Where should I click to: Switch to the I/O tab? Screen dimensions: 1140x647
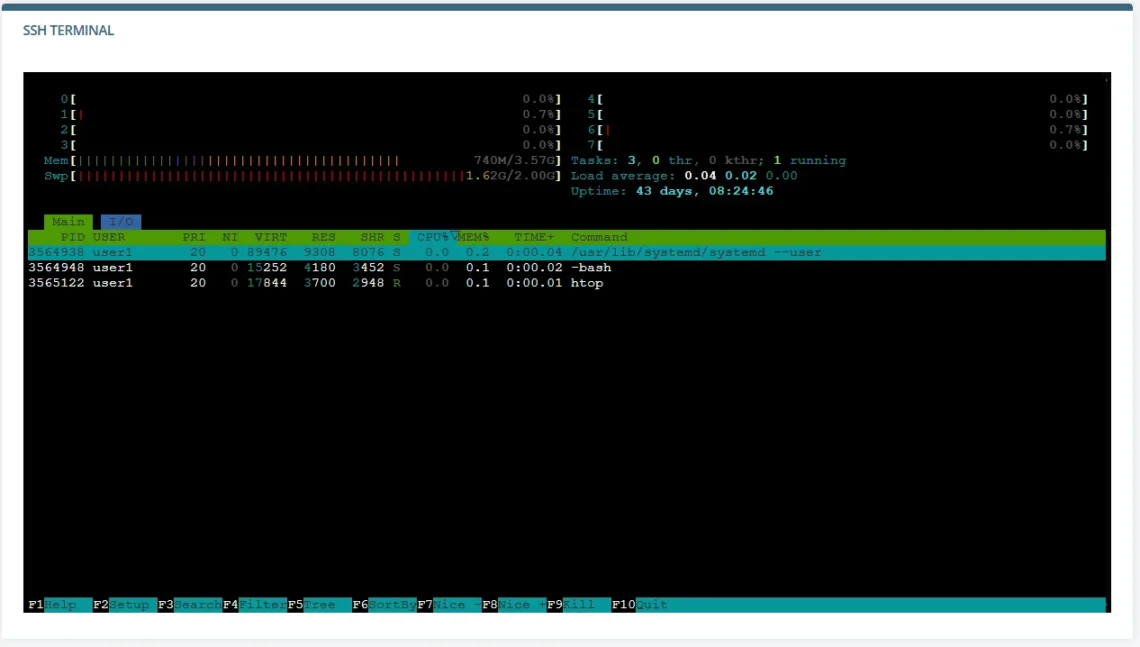click(x=121, y=221)
